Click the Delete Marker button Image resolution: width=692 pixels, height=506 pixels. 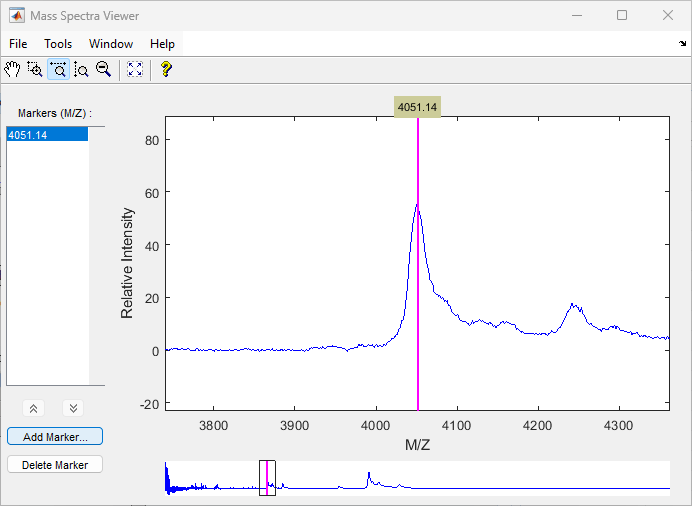[55, 465]
